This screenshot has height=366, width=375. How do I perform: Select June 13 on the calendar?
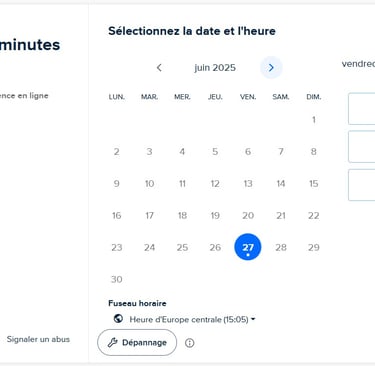coord(248,183)
